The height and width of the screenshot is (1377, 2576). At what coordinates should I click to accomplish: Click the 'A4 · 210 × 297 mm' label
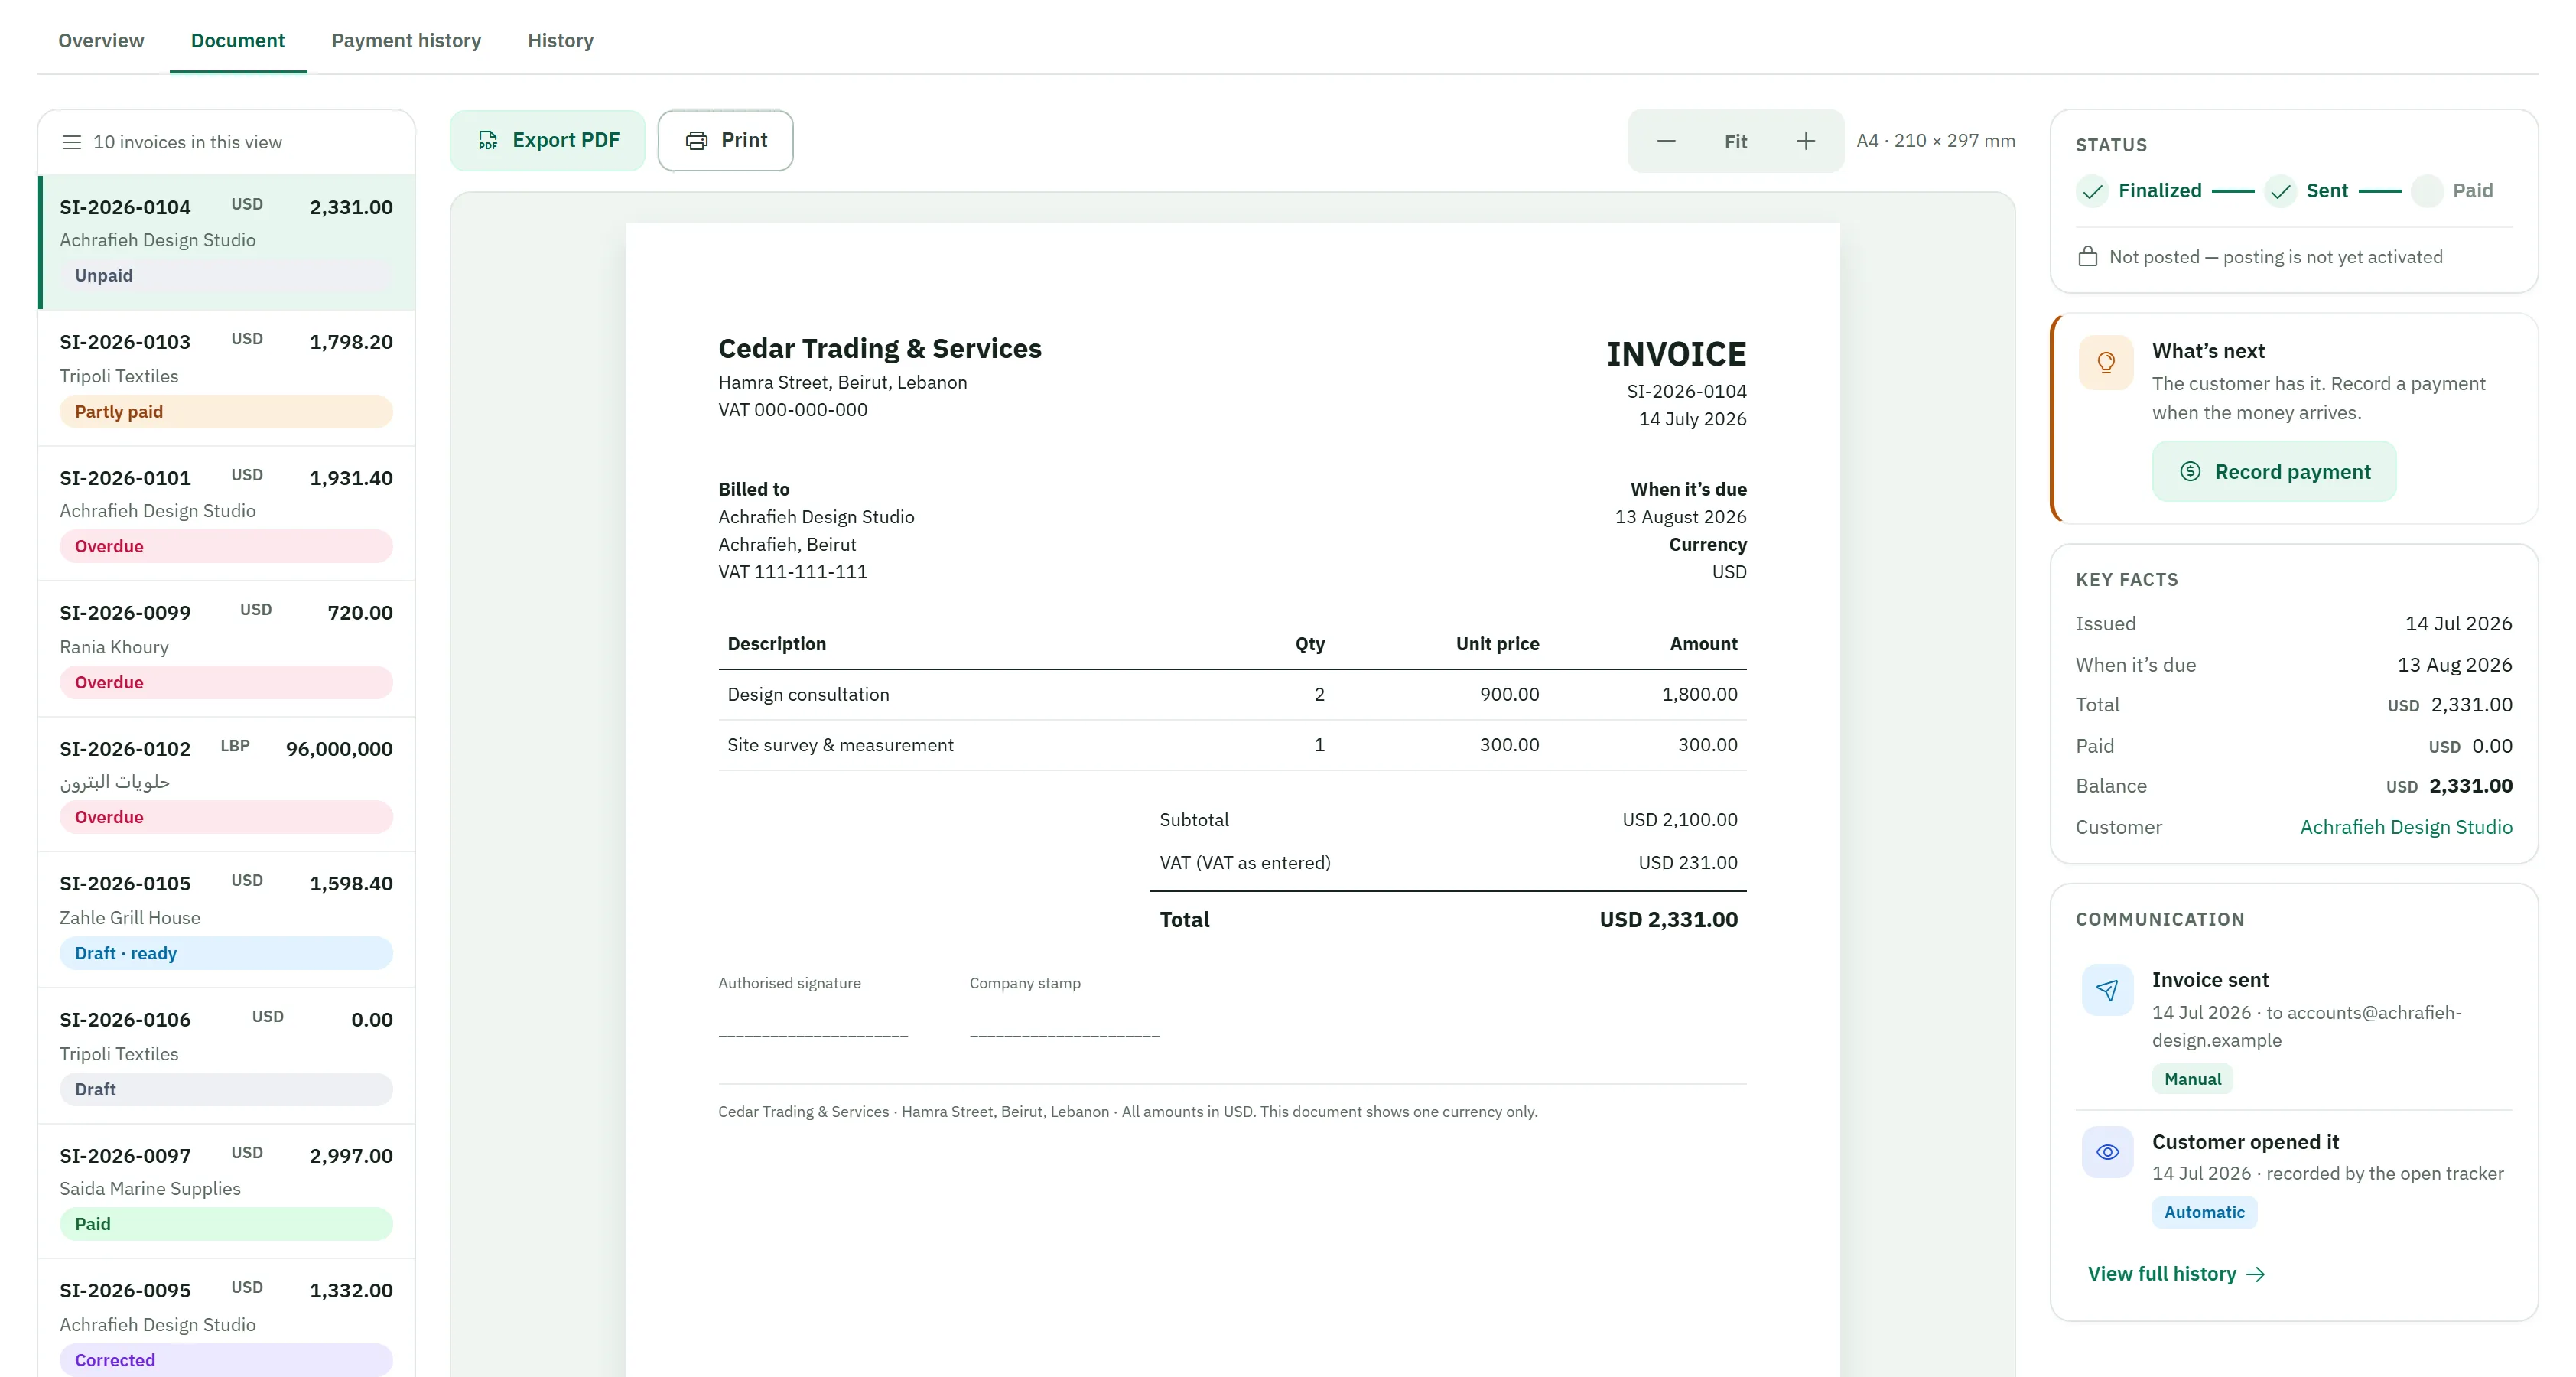click(1935, 141)
